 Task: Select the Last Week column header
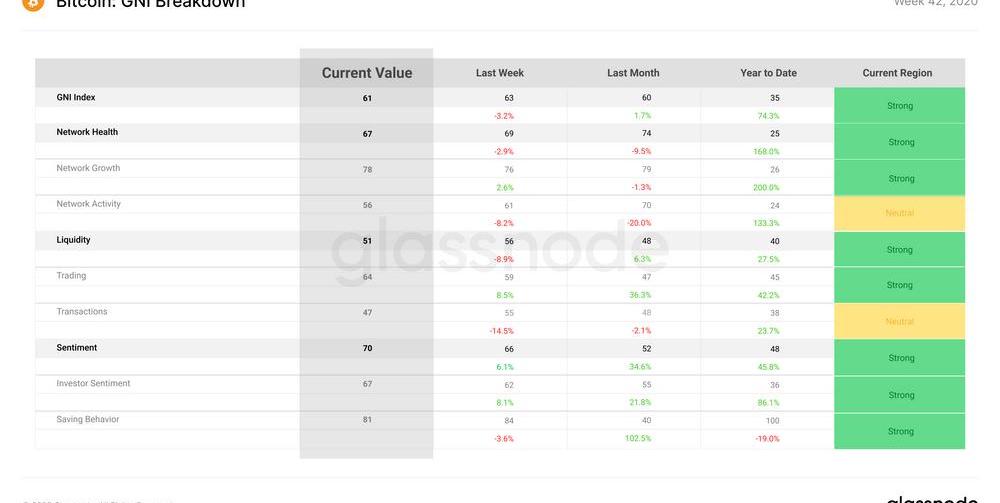tap(499, 73)
